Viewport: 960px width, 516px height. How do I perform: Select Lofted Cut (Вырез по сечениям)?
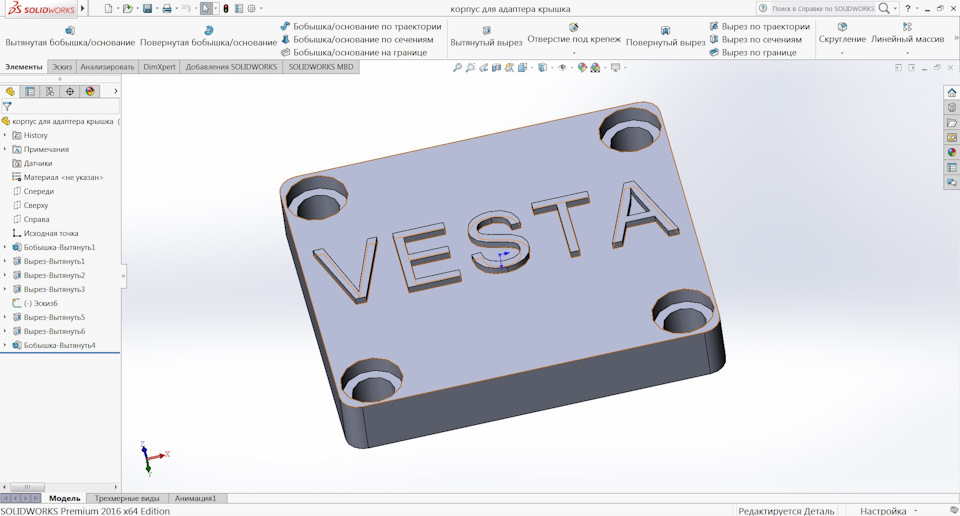coord(756,39)
